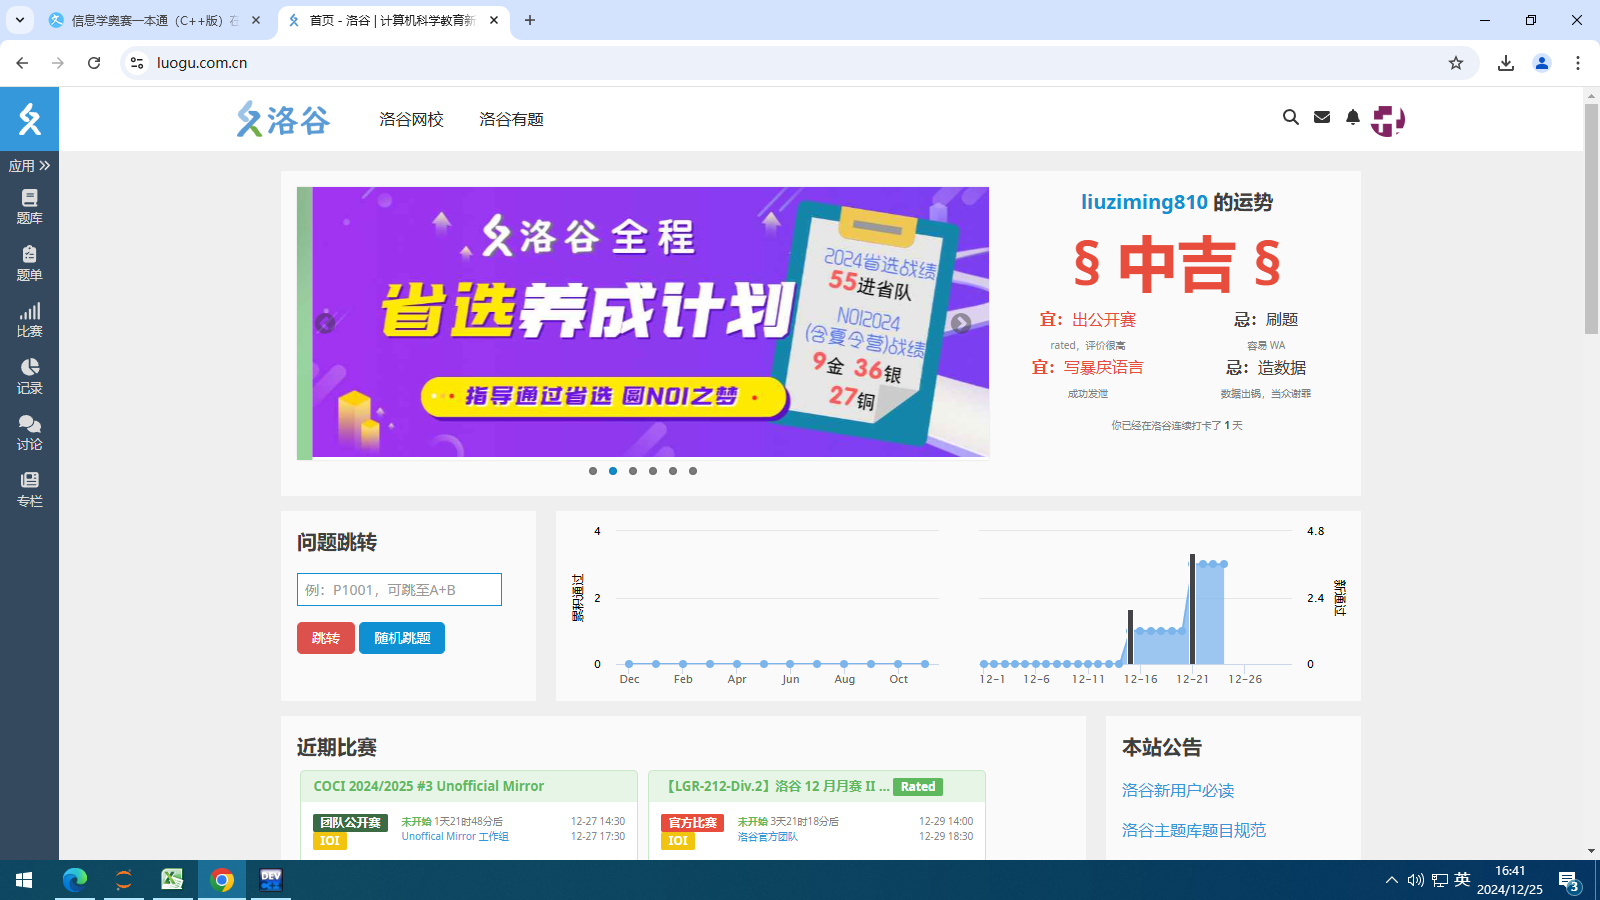Open the LGR-212-Div.2 洛谷12月月赛 contest link
Image resolution: width=1600 pixels, height=900 pixels.
pyautogui.click(x=777, y=786)
